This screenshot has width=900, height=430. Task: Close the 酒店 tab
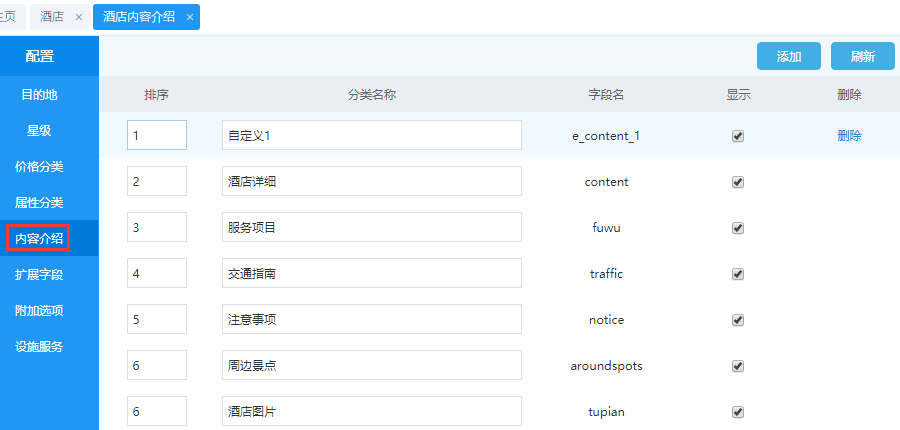(x=79, y=17)
